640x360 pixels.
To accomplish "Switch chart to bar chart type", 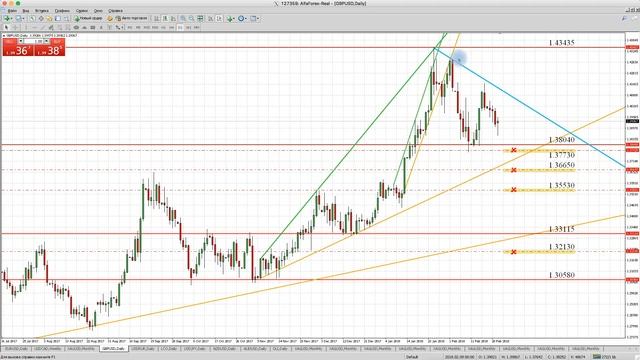I will coord(156,18).
